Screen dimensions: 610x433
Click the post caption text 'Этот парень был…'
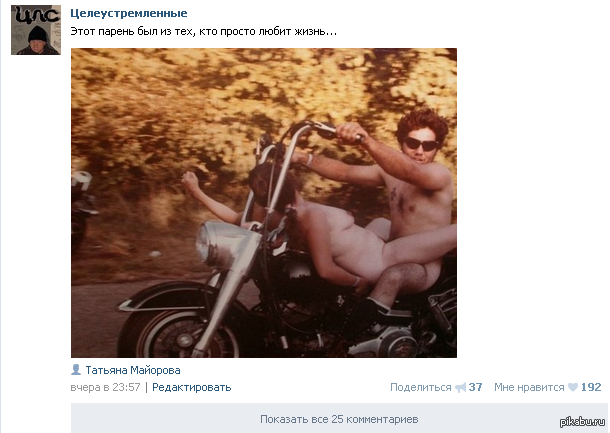point(203,32)
